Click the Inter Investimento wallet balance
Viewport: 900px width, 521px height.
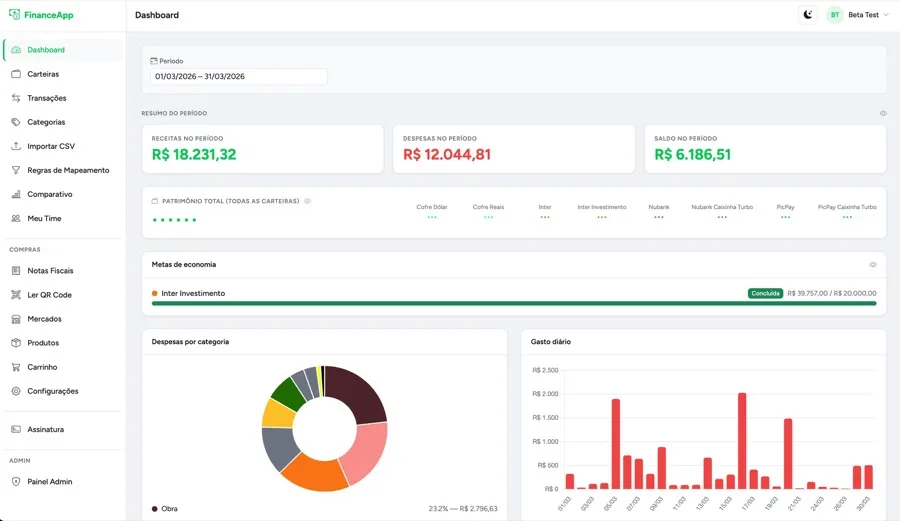602,217
